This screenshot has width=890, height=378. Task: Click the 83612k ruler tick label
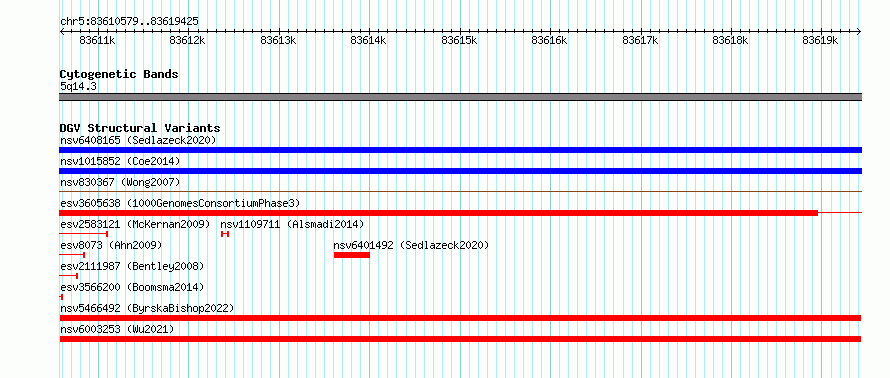pos(188,41)
